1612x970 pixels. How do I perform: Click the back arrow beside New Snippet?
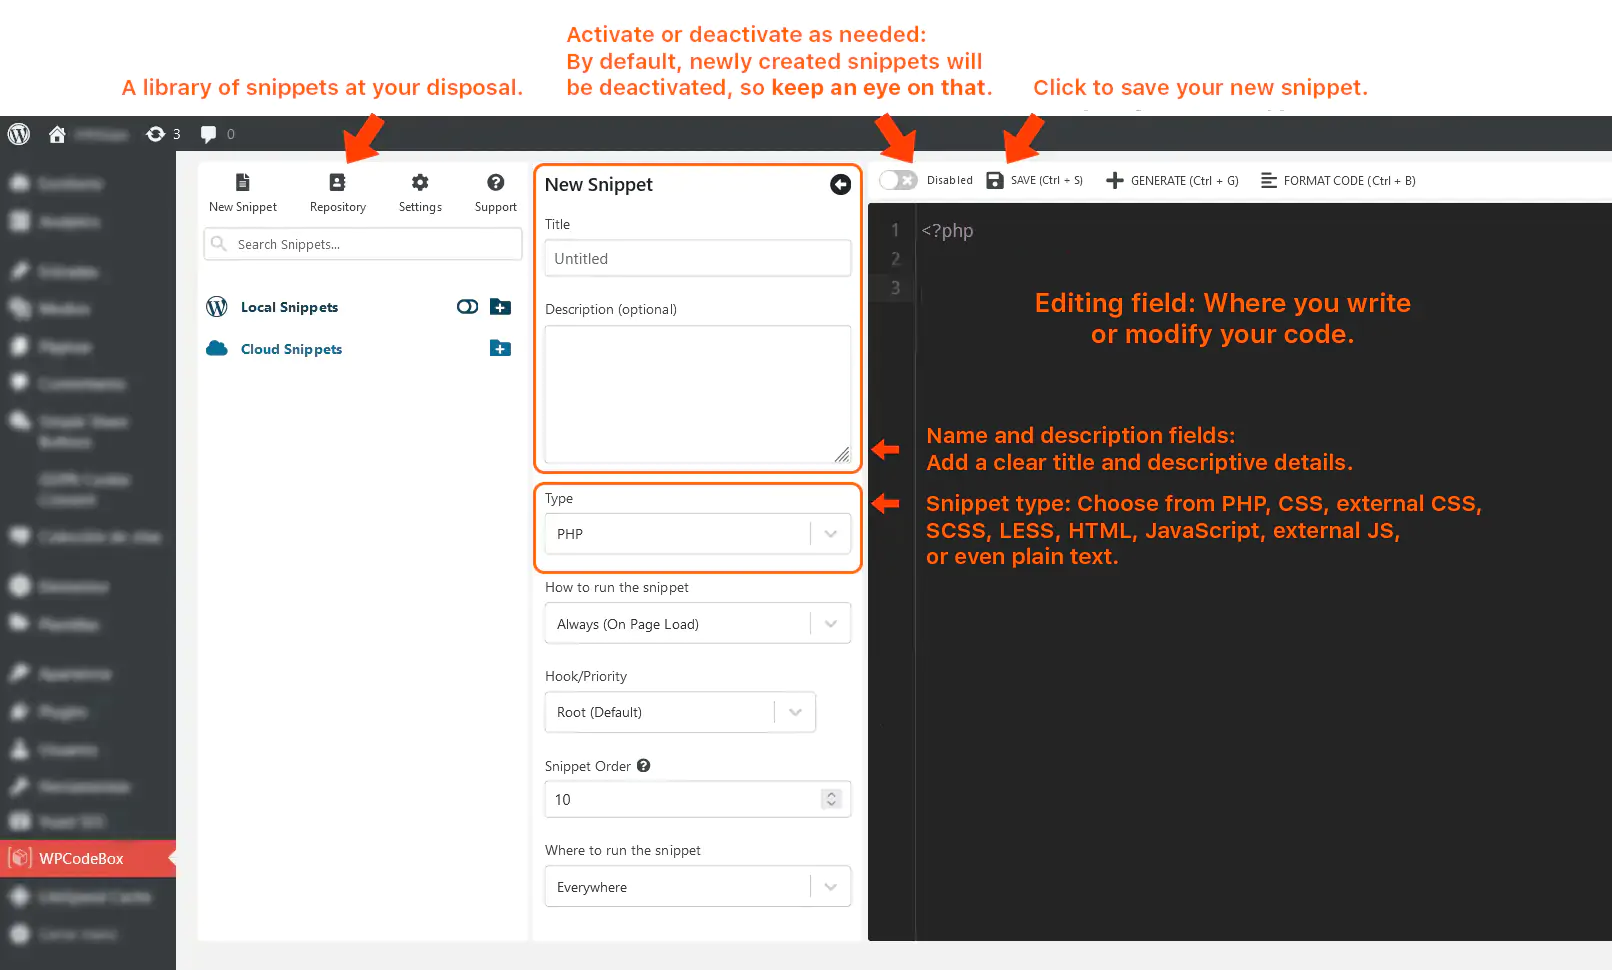click(x=840, y=185)
